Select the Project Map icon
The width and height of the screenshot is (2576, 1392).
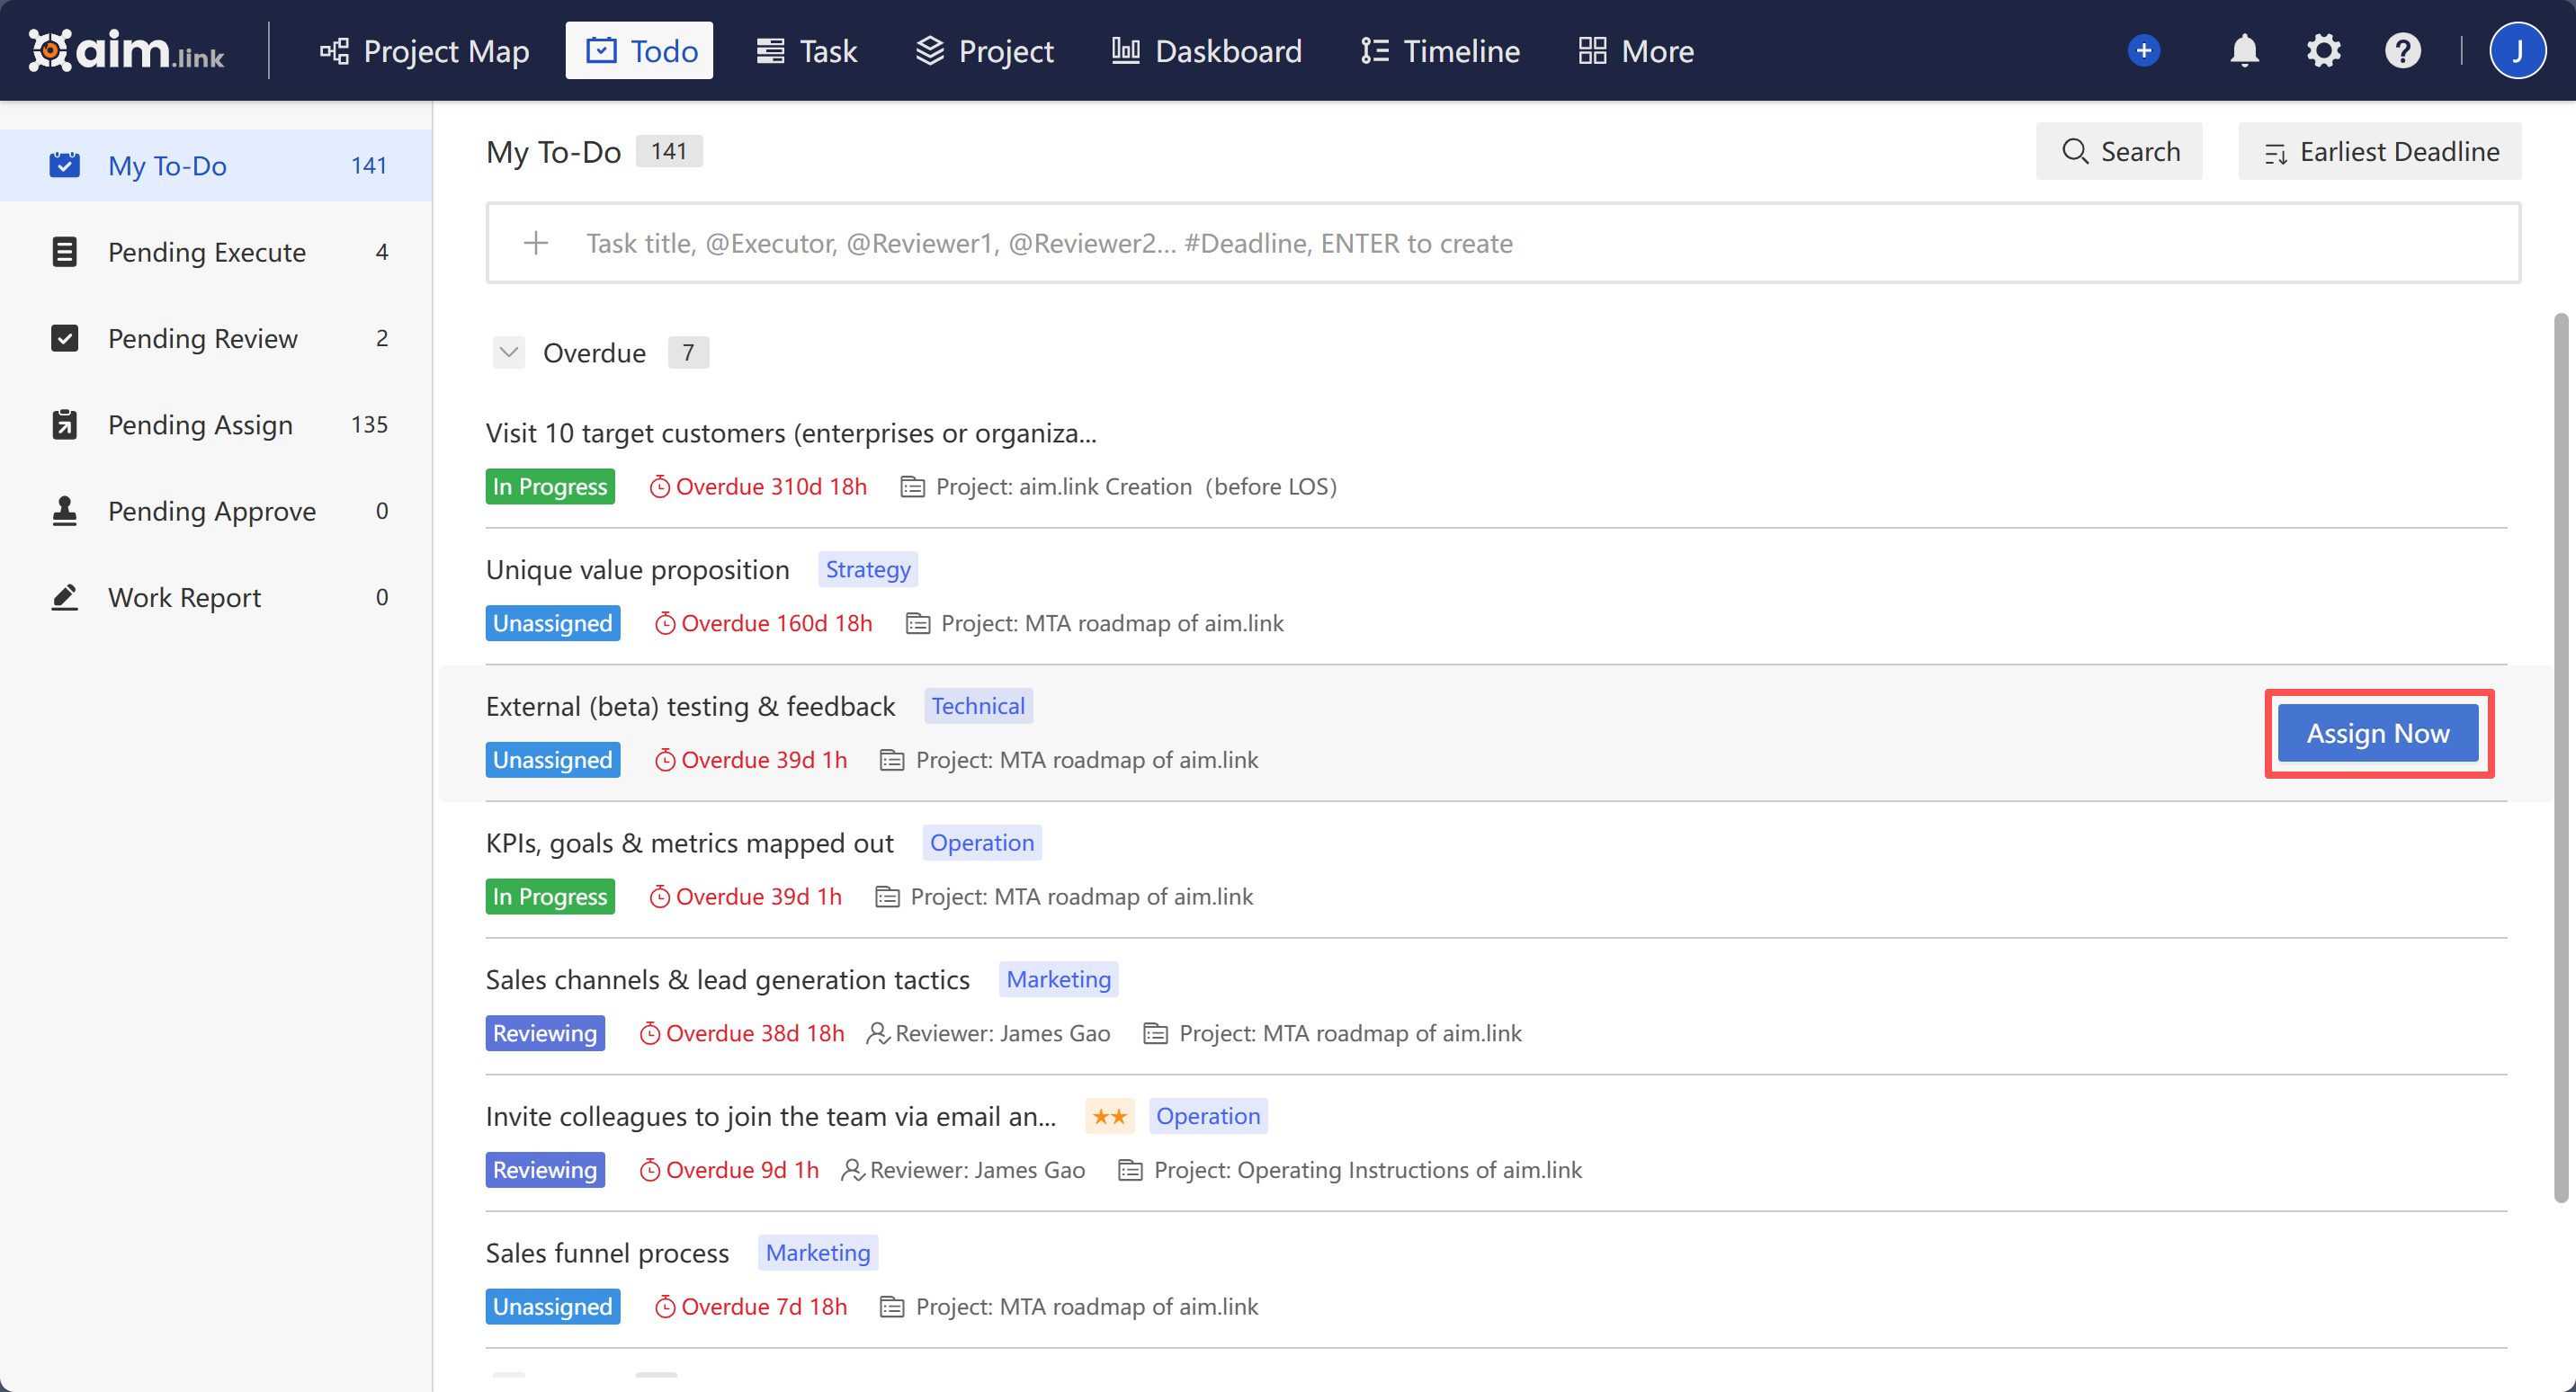[334, 50]
